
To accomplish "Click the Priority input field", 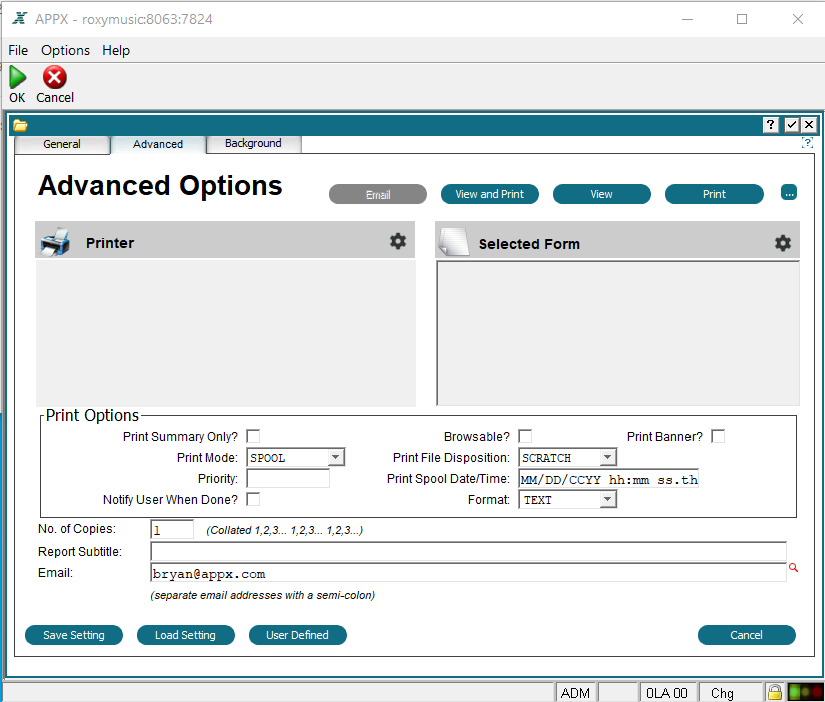I will click(288, 478).
